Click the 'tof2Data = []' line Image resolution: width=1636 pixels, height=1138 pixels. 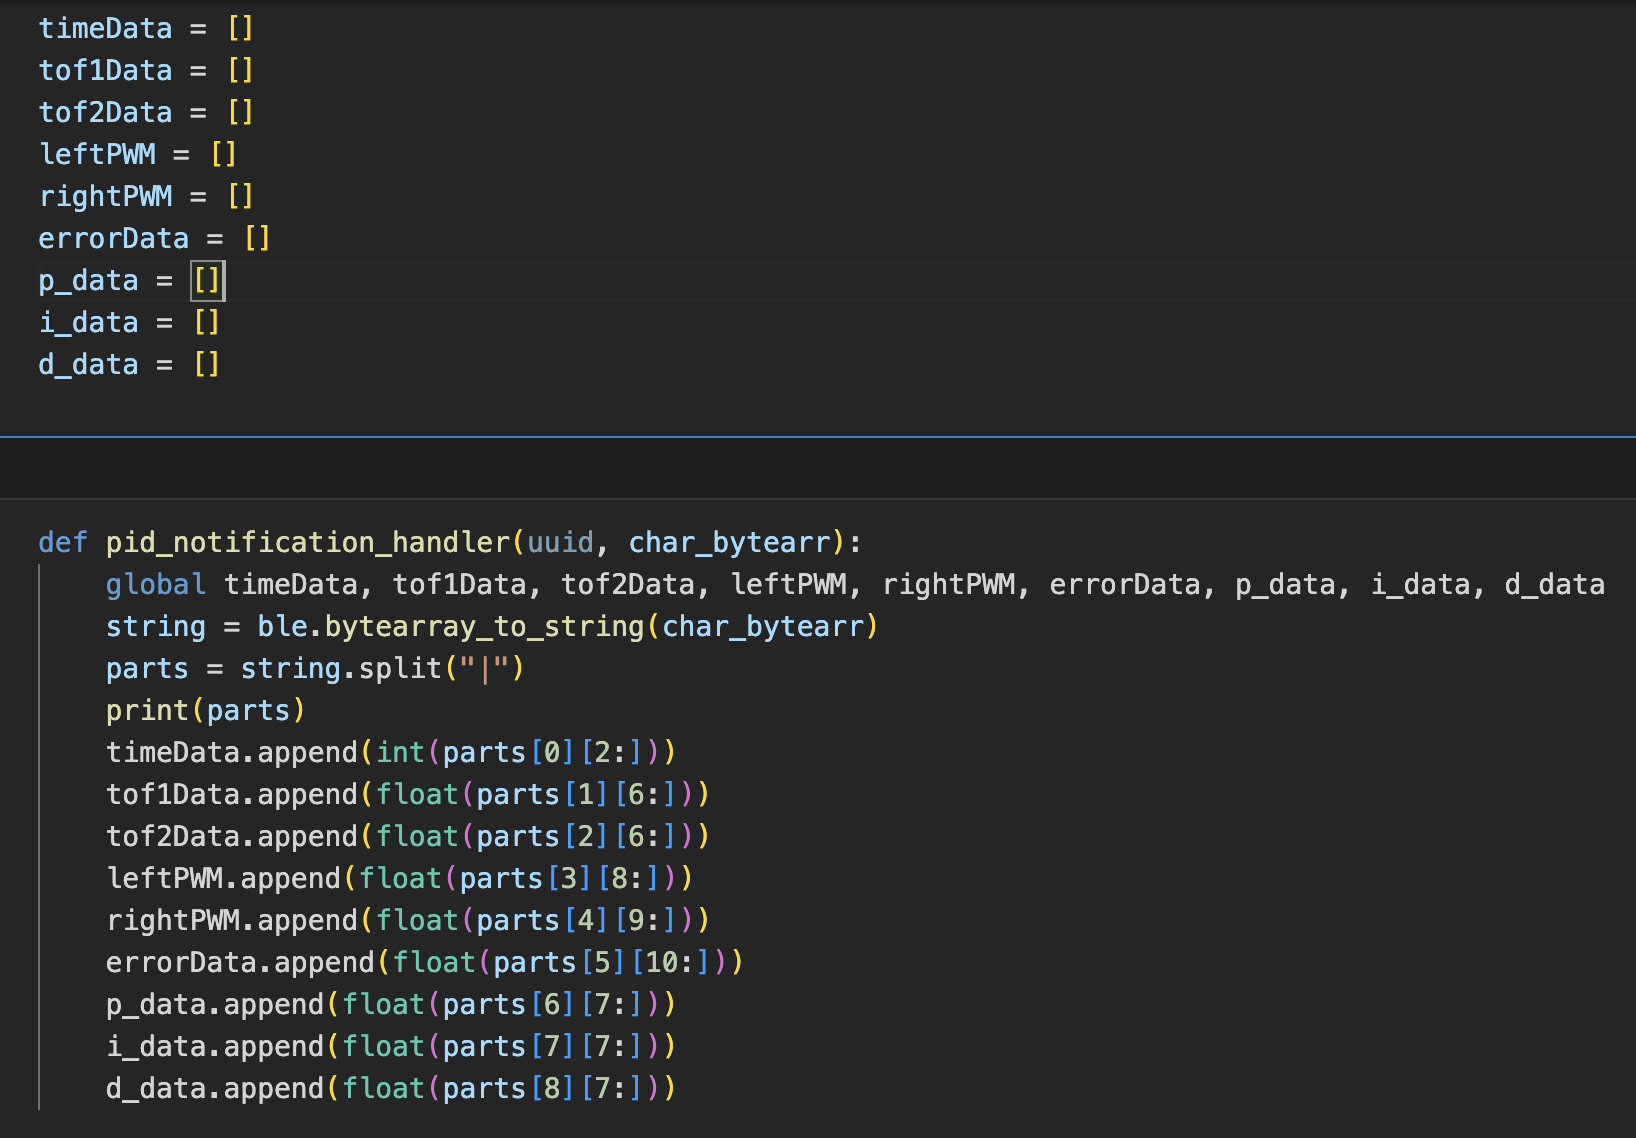(146, 112)
